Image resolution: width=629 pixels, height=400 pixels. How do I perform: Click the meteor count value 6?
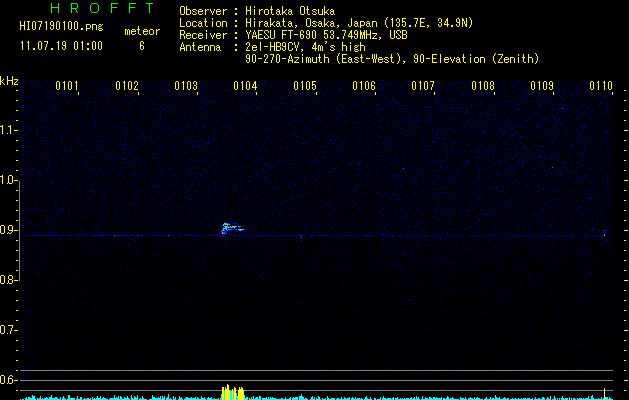click(x=142, y=46)
